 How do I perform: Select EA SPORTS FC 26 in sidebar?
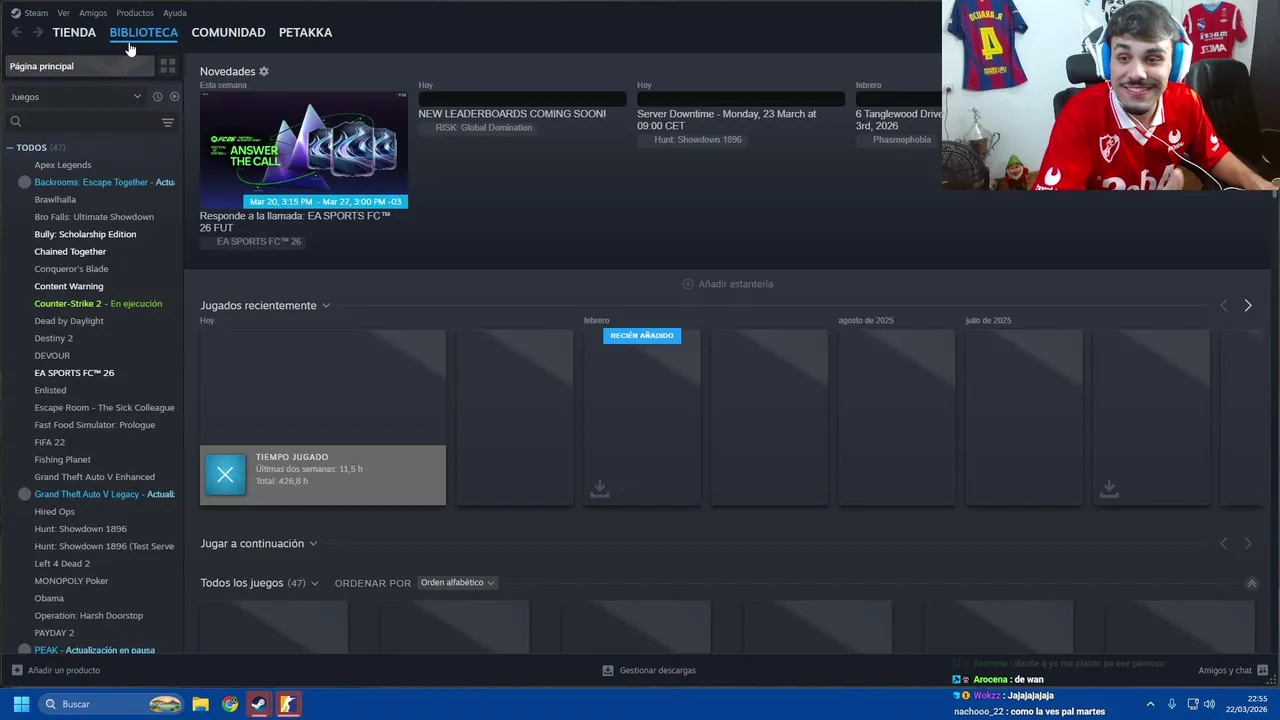coord(74,373)
